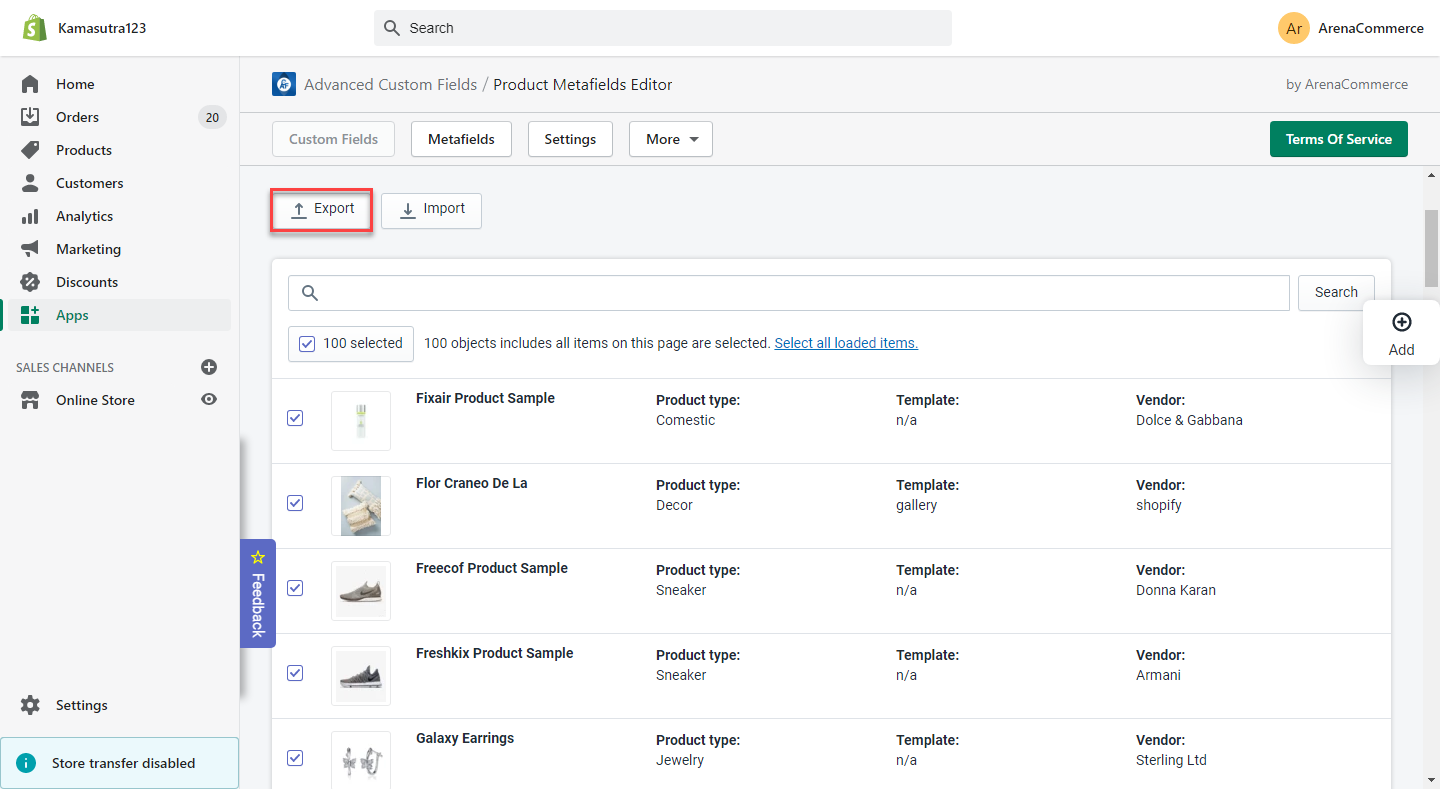Click Flor Craneo De La title
The height and width of the screenshot is (789, 1440).
472,483
